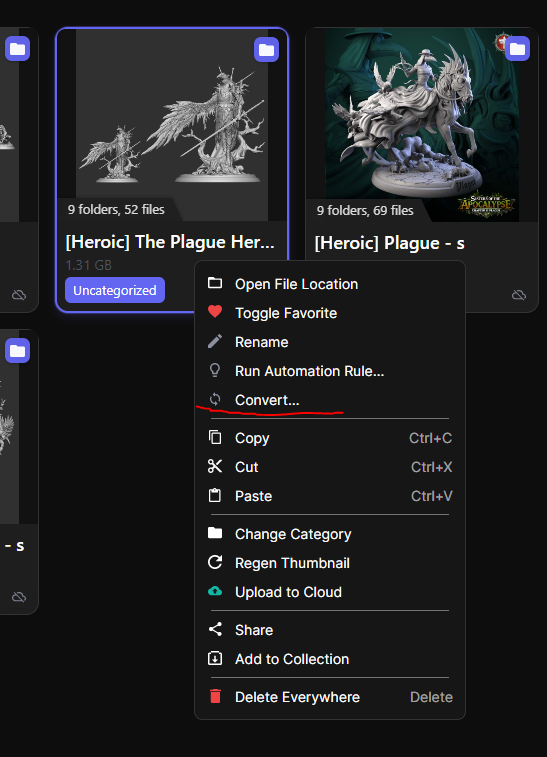
Task: Click the circular arrows Convert icon
Action: [215, 399]
